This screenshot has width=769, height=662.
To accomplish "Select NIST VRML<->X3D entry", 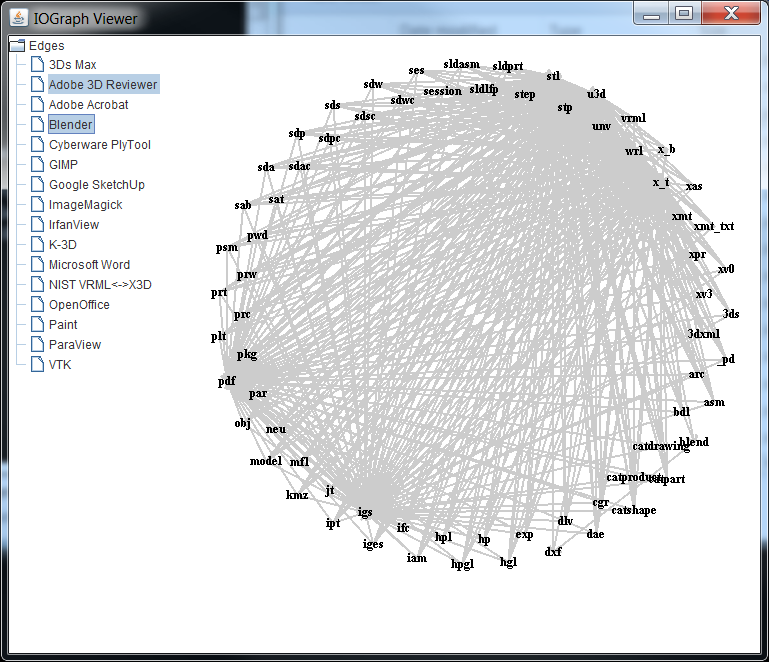I will click(x=100, y=285).
